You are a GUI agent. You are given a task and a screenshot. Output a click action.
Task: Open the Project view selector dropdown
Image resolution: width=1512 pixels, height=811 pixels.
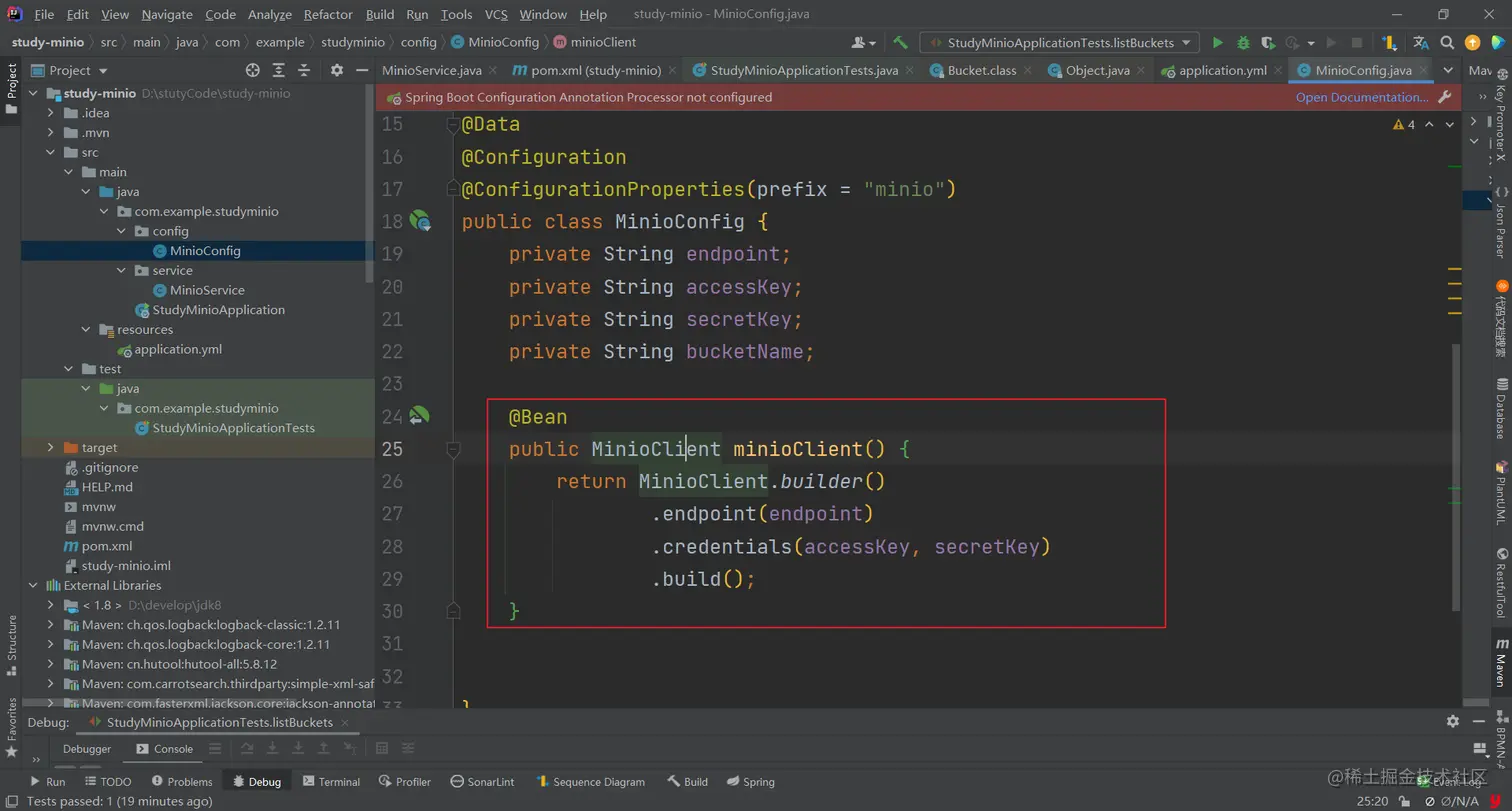pyautogui.click(x=70, y=70)
